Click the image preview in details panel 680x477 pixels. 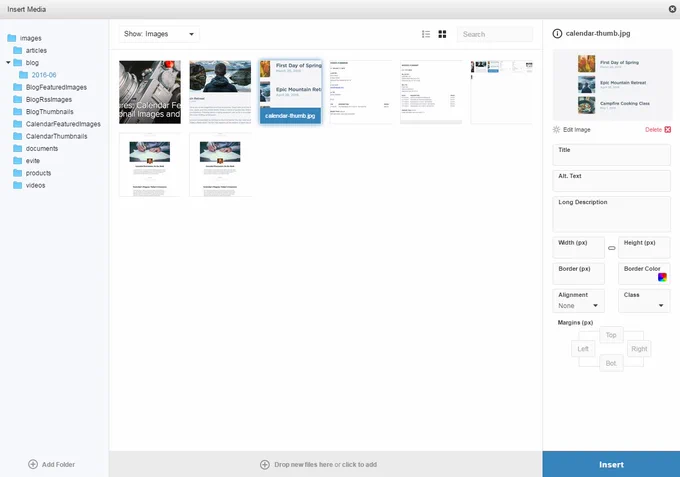(x=611, y=85)
